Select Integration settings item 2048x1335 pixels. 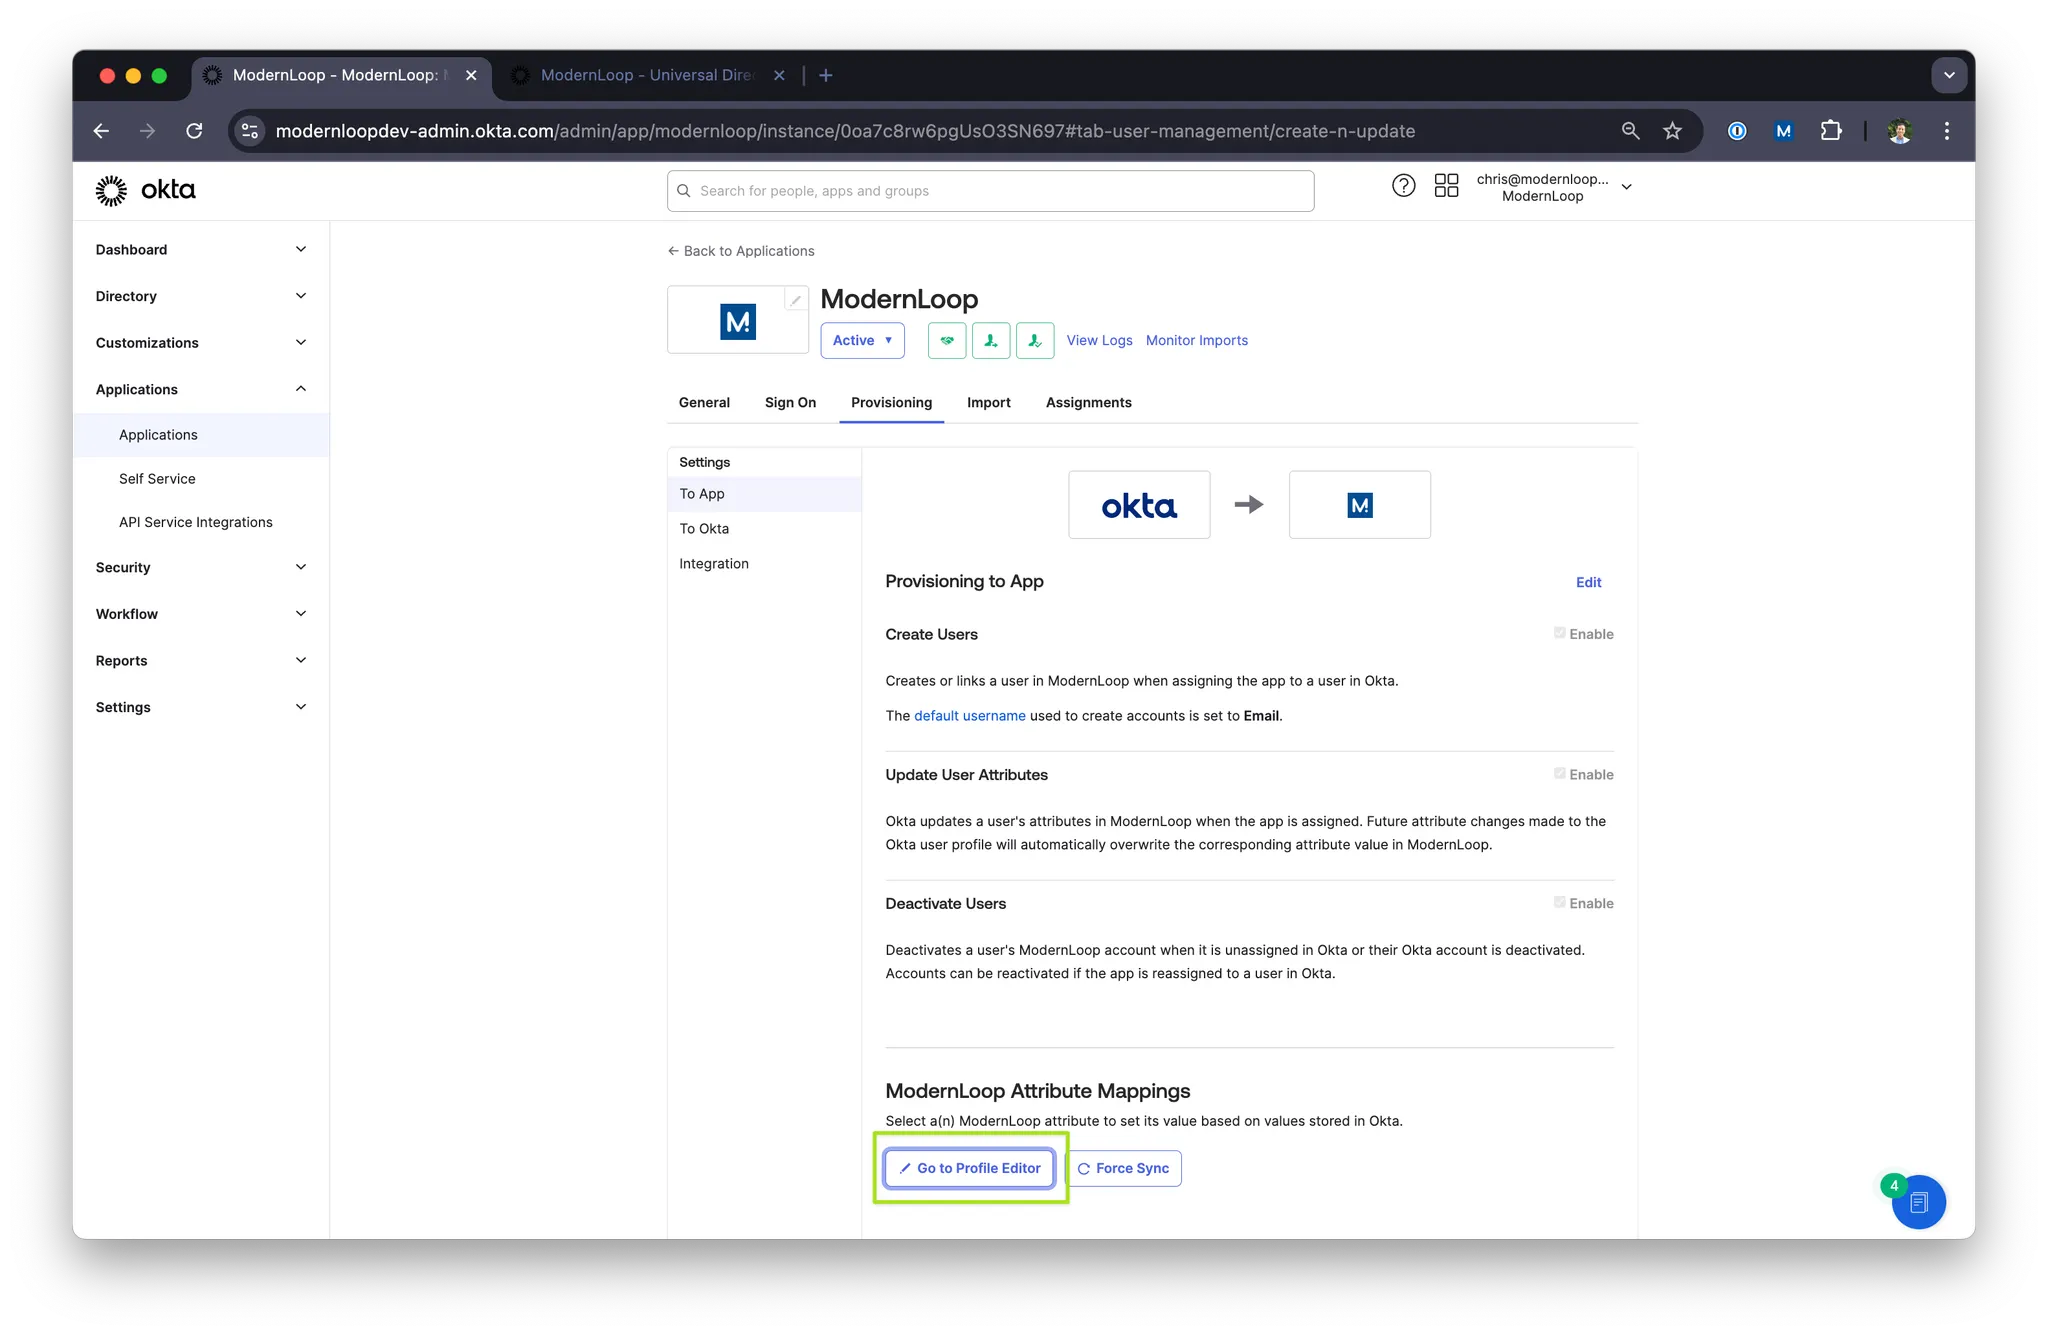click(x=764, y=564)
